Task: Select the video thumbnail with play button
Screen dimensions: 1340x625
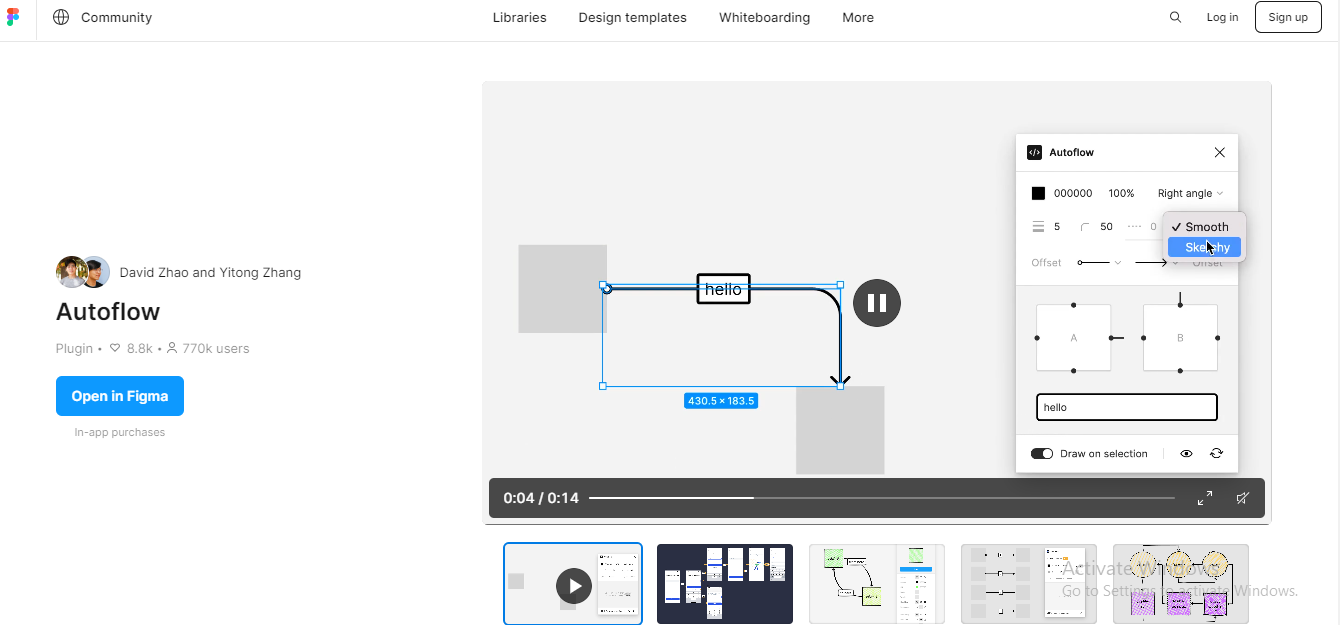Action: (x=573, y=584)
